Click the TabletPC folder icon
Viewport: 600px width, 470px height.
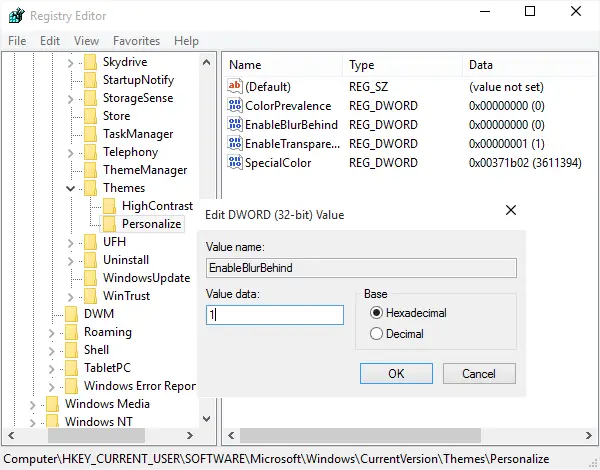[72, 368]
